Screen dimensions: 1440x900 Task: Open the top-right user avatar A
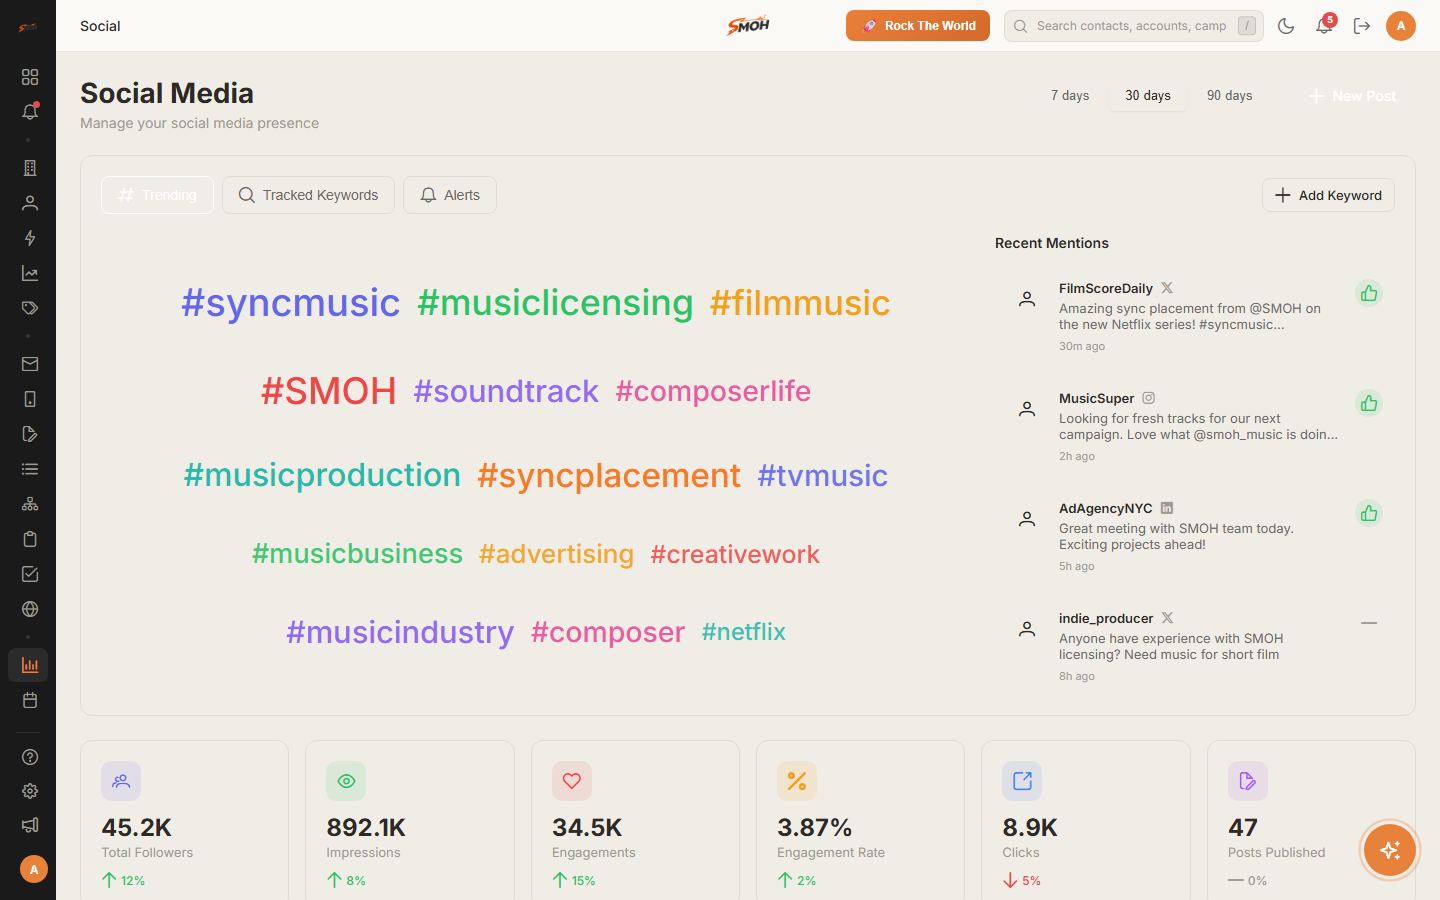tap(1401, 26)
